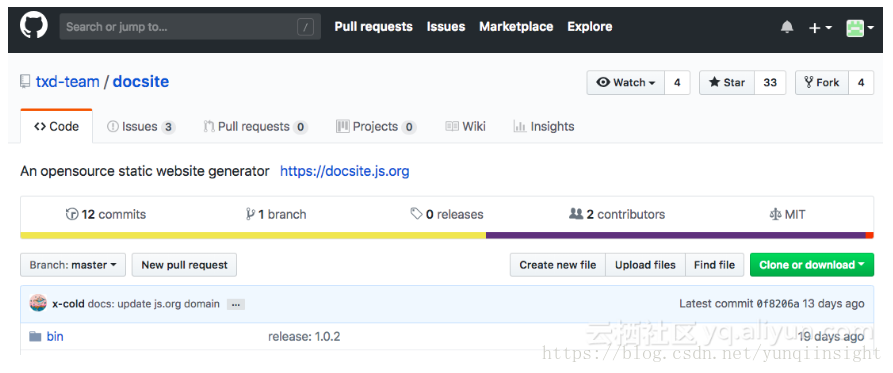Screen dimensions: 893x373
Task: Open commit message docs: update js.org domain
Action: tap(154, 304)
